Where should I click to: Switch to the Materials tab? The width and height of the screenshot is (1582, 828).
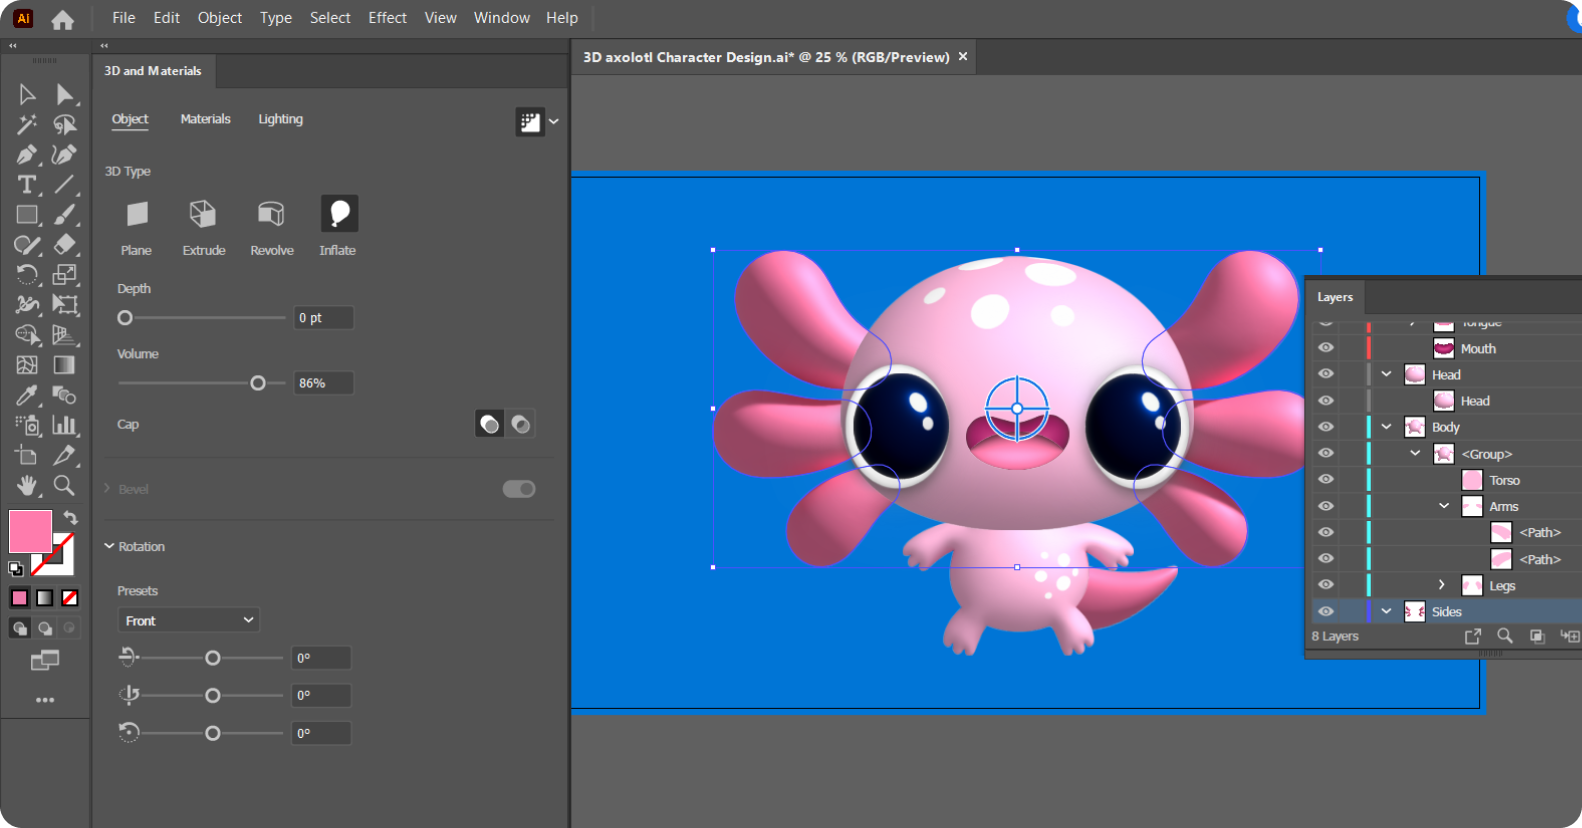pos(205,119)
